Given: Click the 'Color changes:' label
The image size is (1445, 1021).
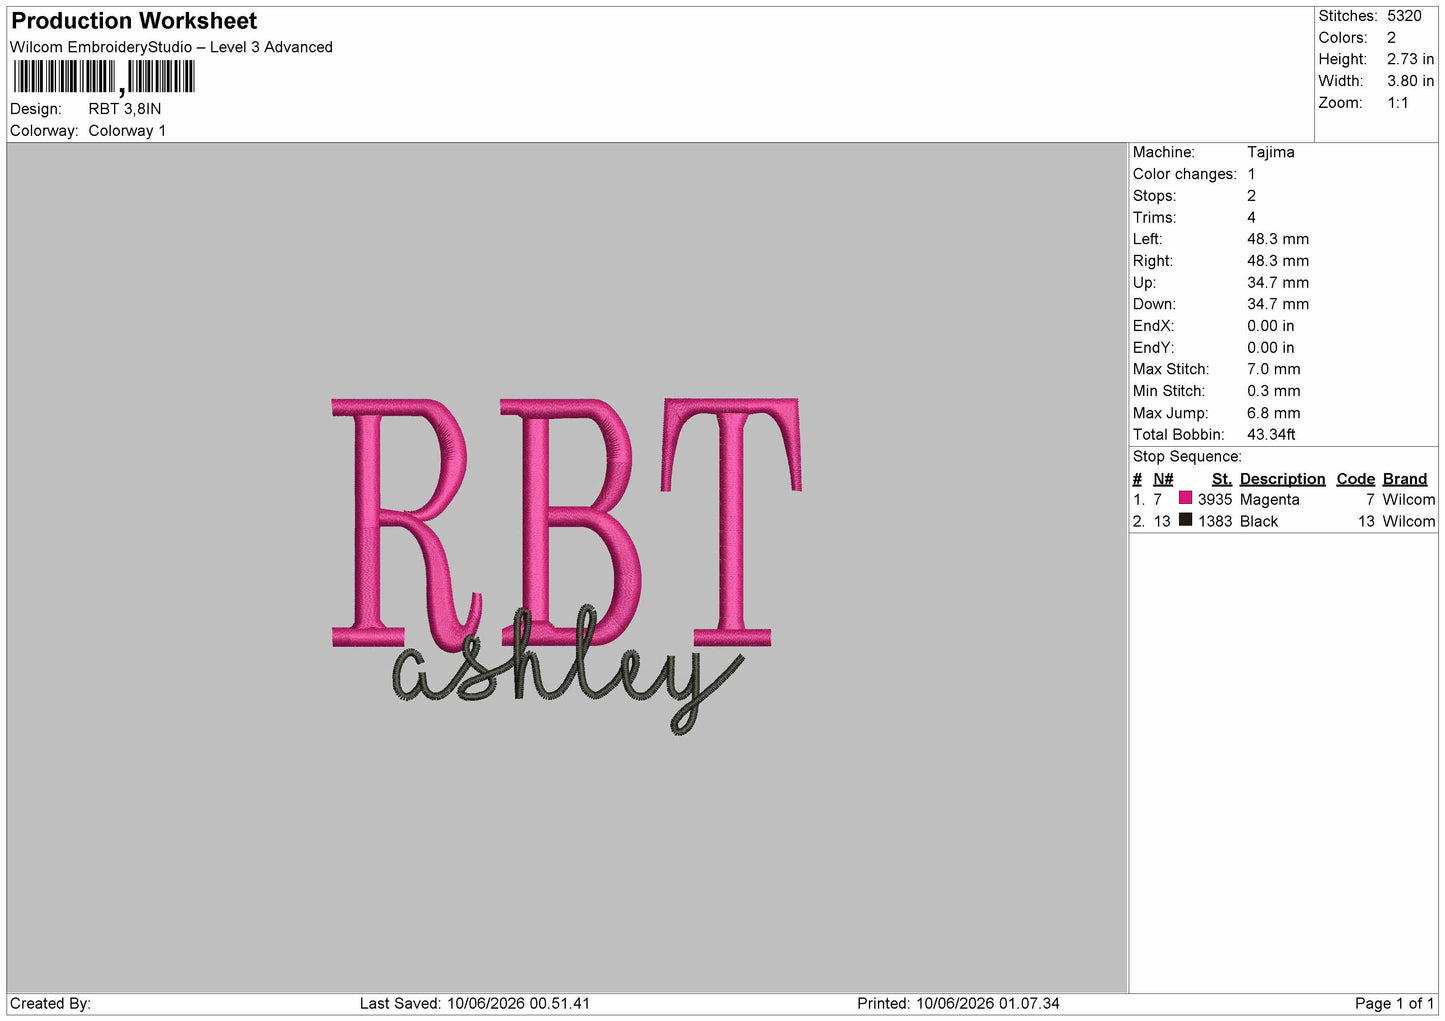Looking at the screenshot, I should pyautogui.click(x=1184, y=174).
